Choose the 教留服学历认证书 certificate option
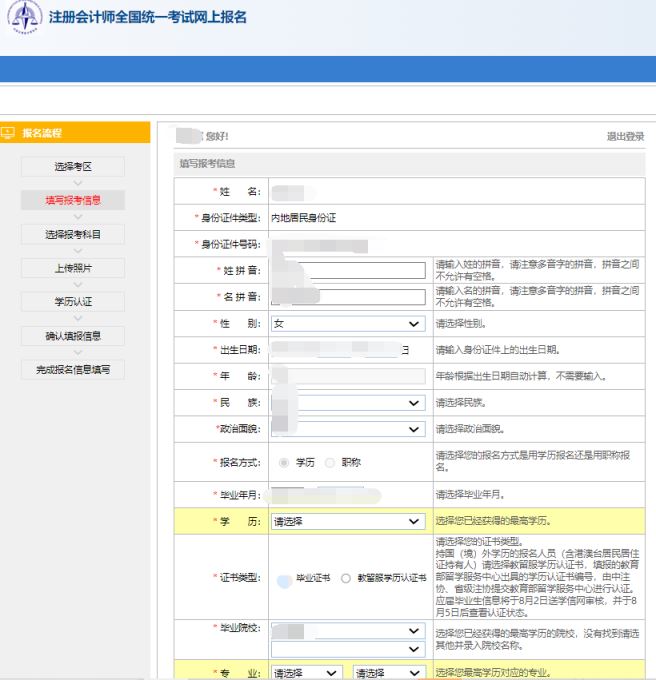 pos(346,578)
